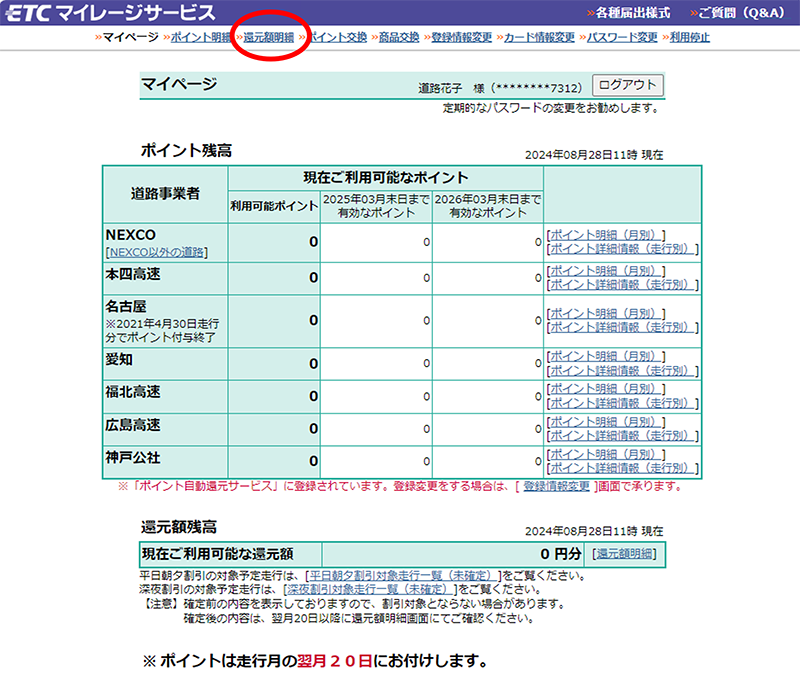Click the 2025年03月末日まで有効なポイント header
This screenshot has width=800, height=687.
click(x=377, y=206)
